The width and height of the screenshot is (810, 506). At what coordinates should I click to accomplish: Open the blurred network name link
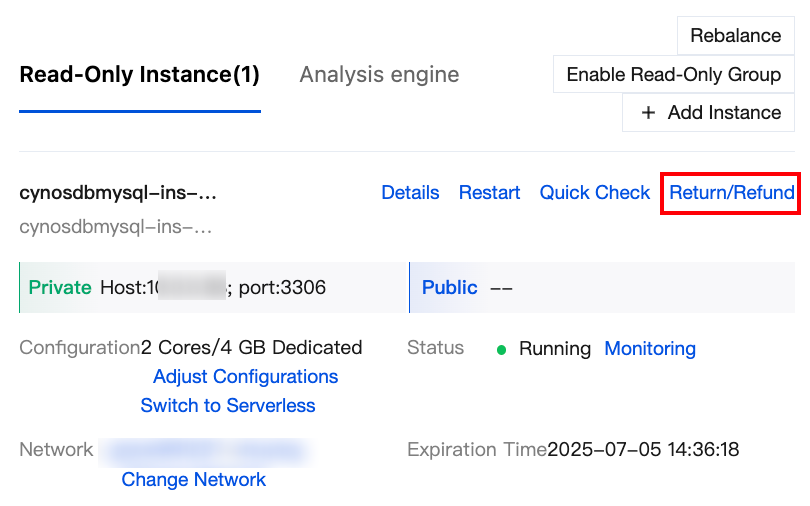click(205, 451)
